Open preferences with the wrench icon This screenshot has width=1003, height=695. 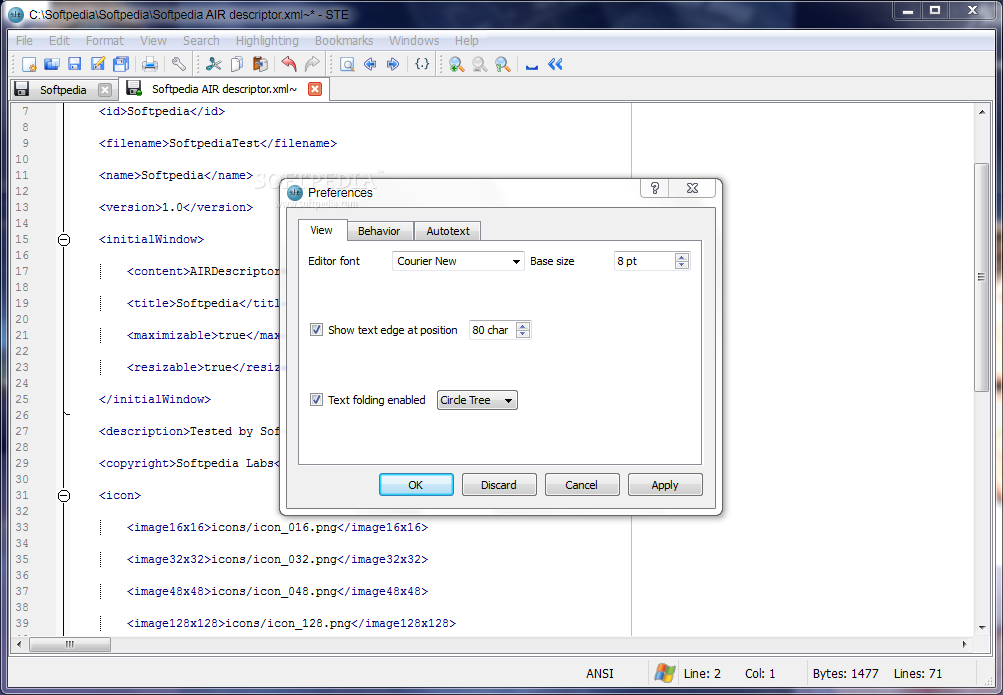(x=178, y=65)
